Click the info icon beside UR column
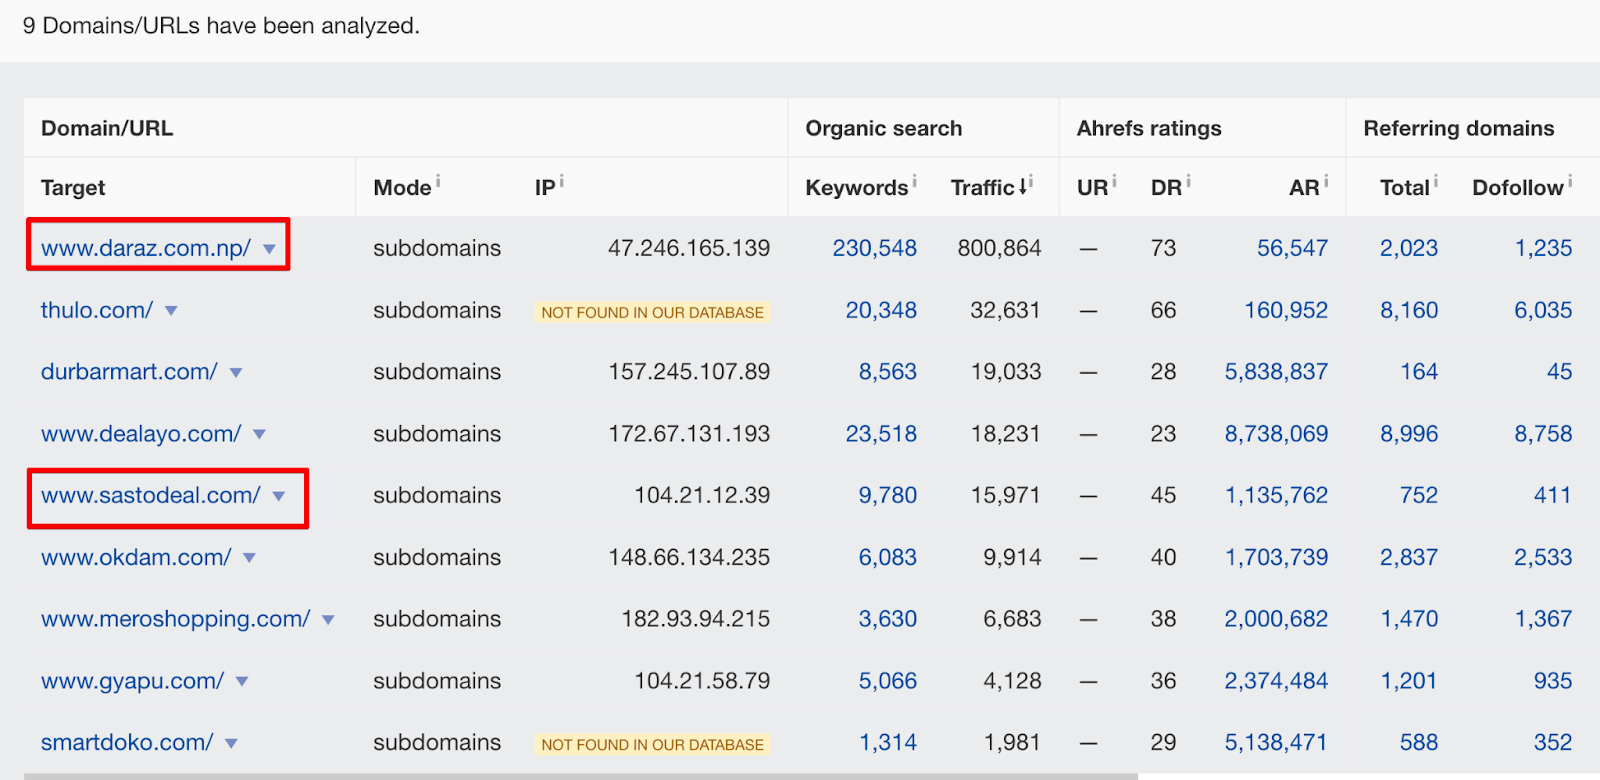1600x780 pixels. pyautogui.click(x=1114, y=181)
